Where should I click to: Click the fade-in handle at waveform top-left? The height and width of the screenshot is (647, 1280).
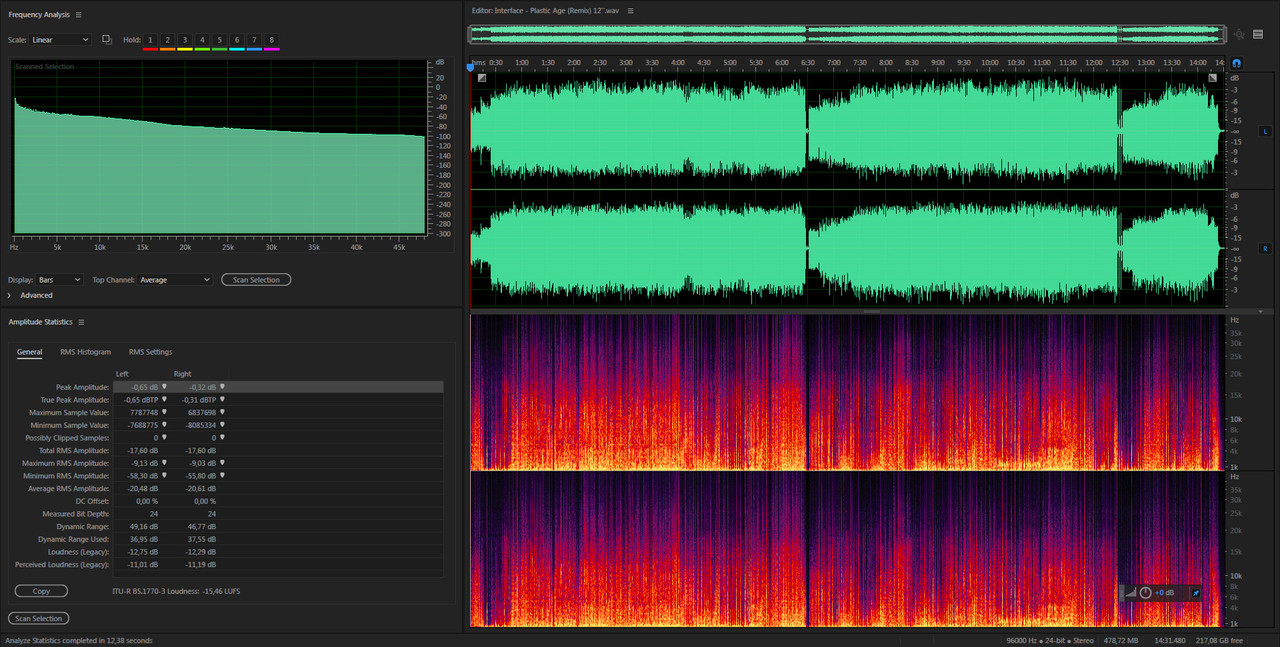click(482, 78)
